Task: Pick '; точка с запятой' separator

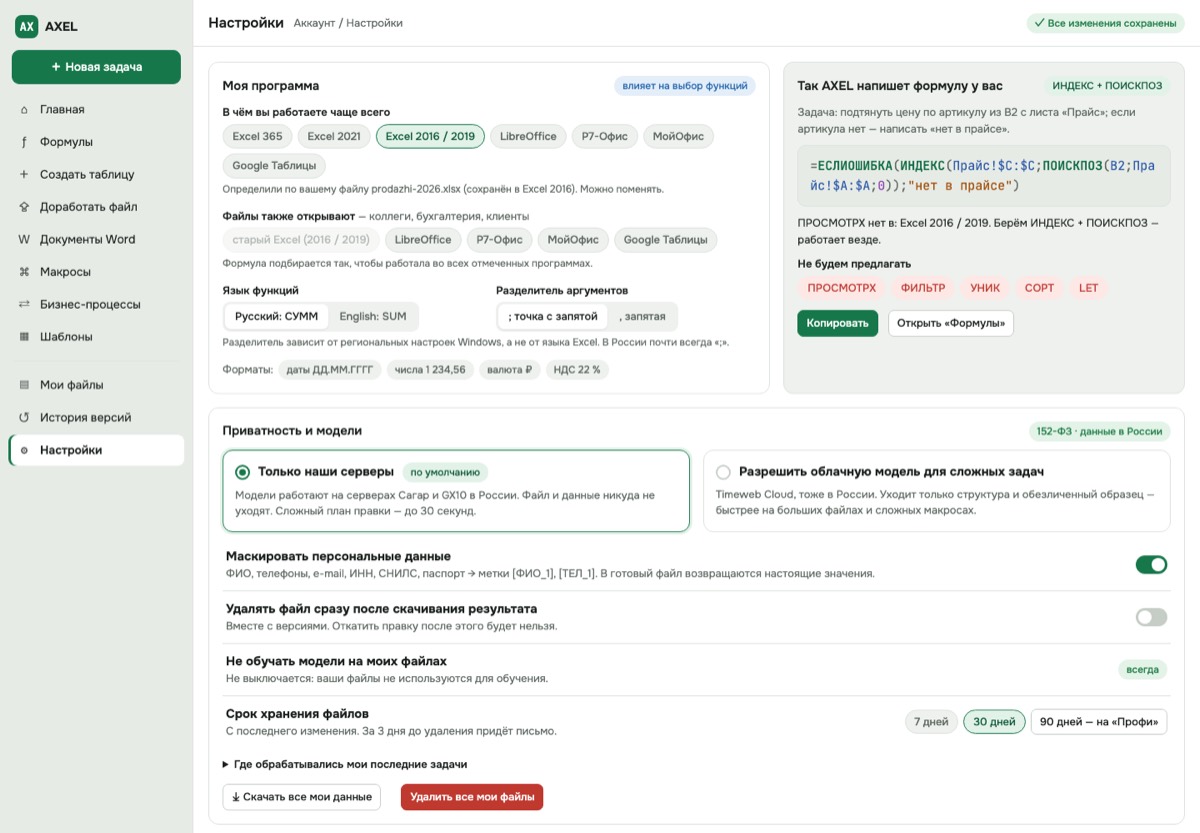Action: [x=553, y=317]
